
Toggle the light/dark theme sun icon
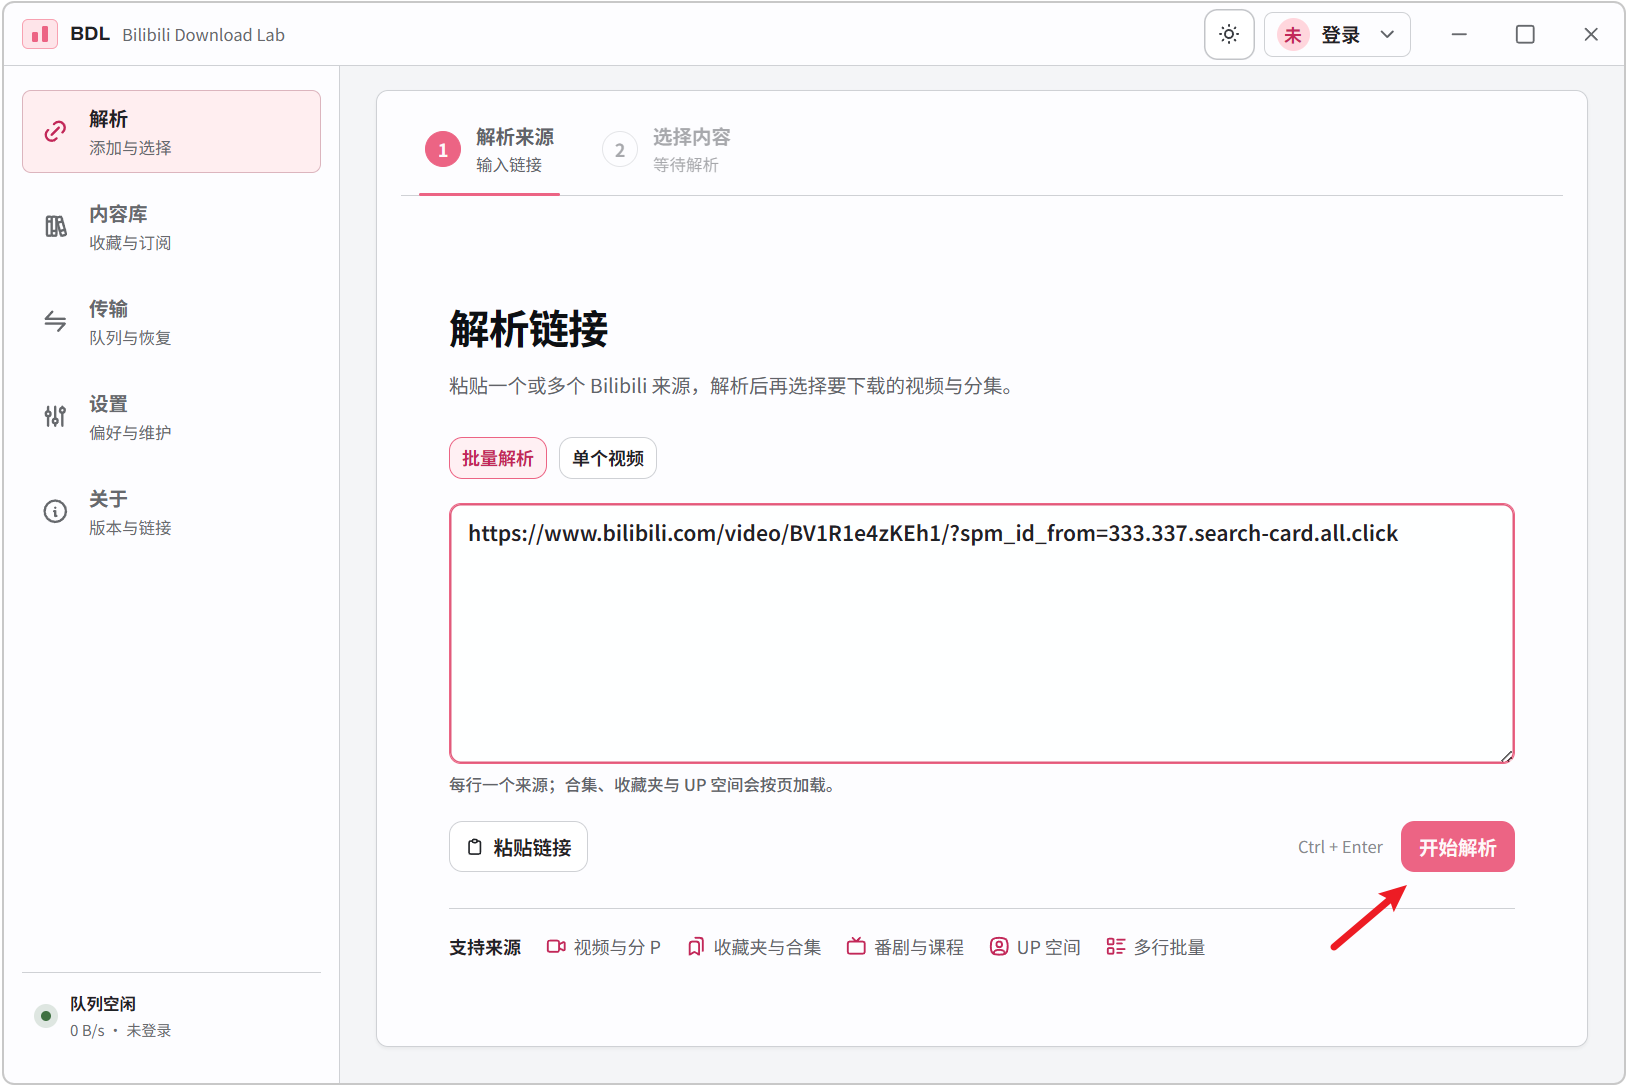(1229, 35)
